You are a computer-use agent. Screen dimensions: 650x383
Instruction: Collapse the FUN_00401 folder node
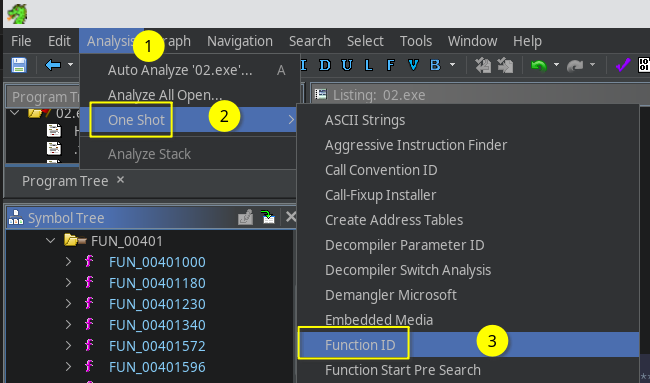pos(51,240)
